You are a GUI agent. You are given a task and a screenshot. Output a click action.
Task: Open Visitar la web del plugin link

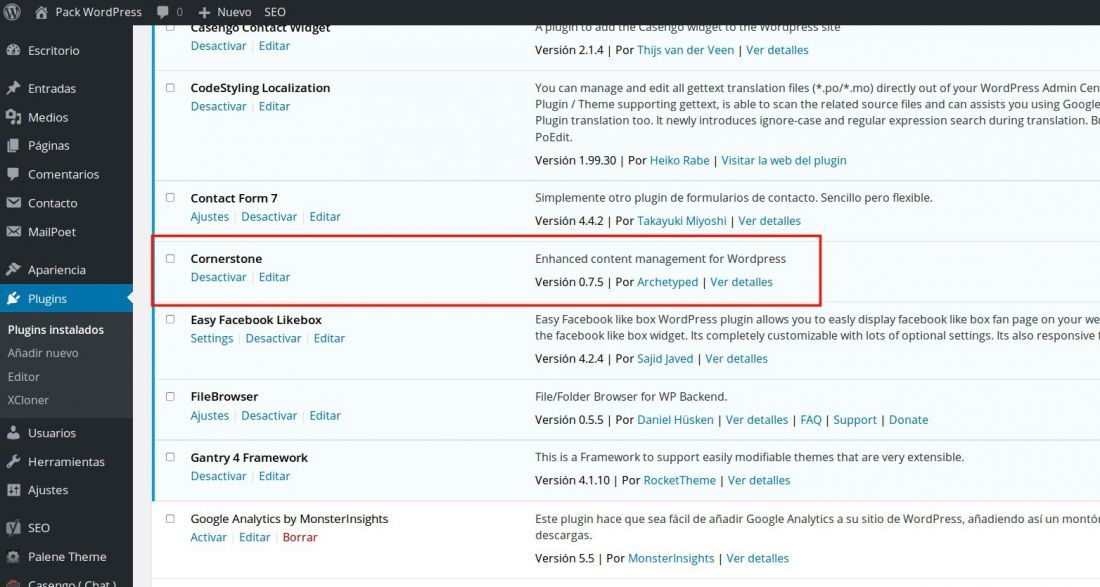pos(784,160)
